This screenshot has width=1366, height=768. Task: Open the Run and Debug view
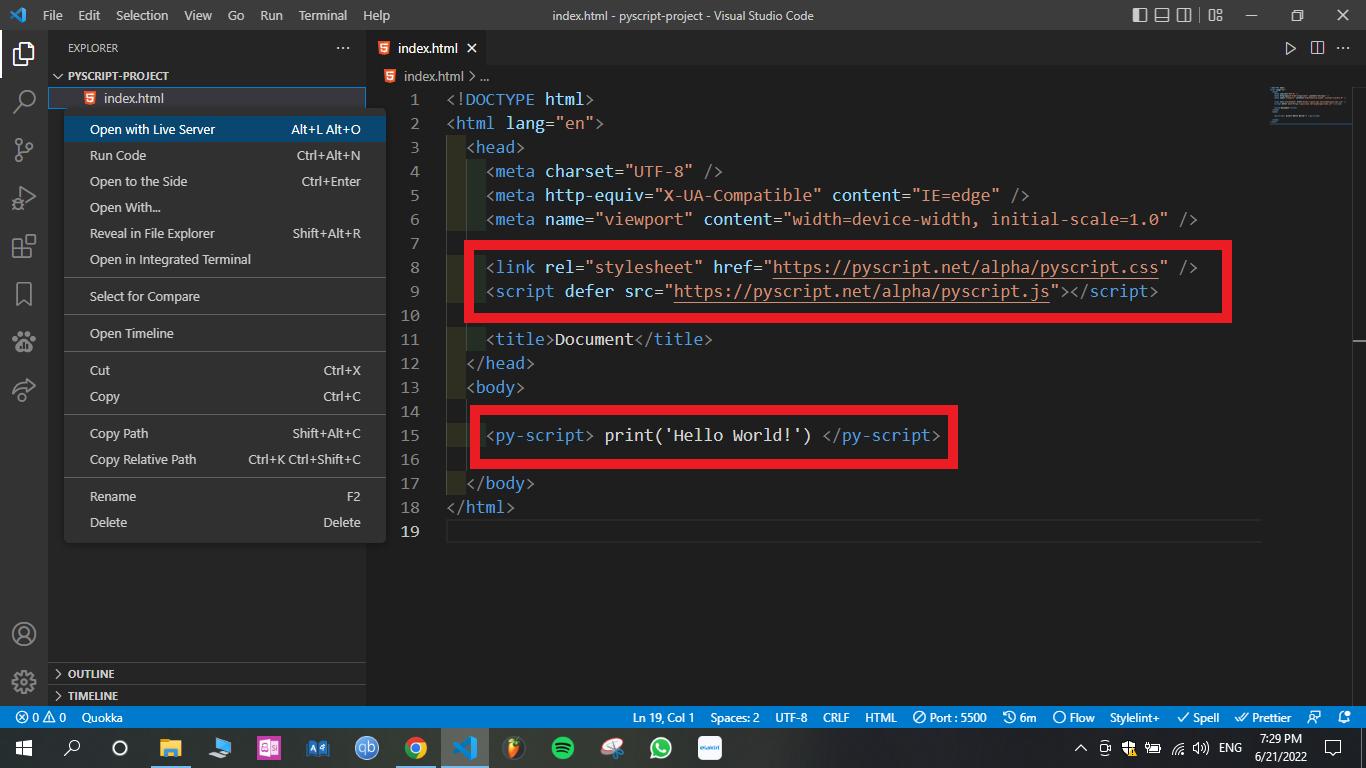point(24,198)
